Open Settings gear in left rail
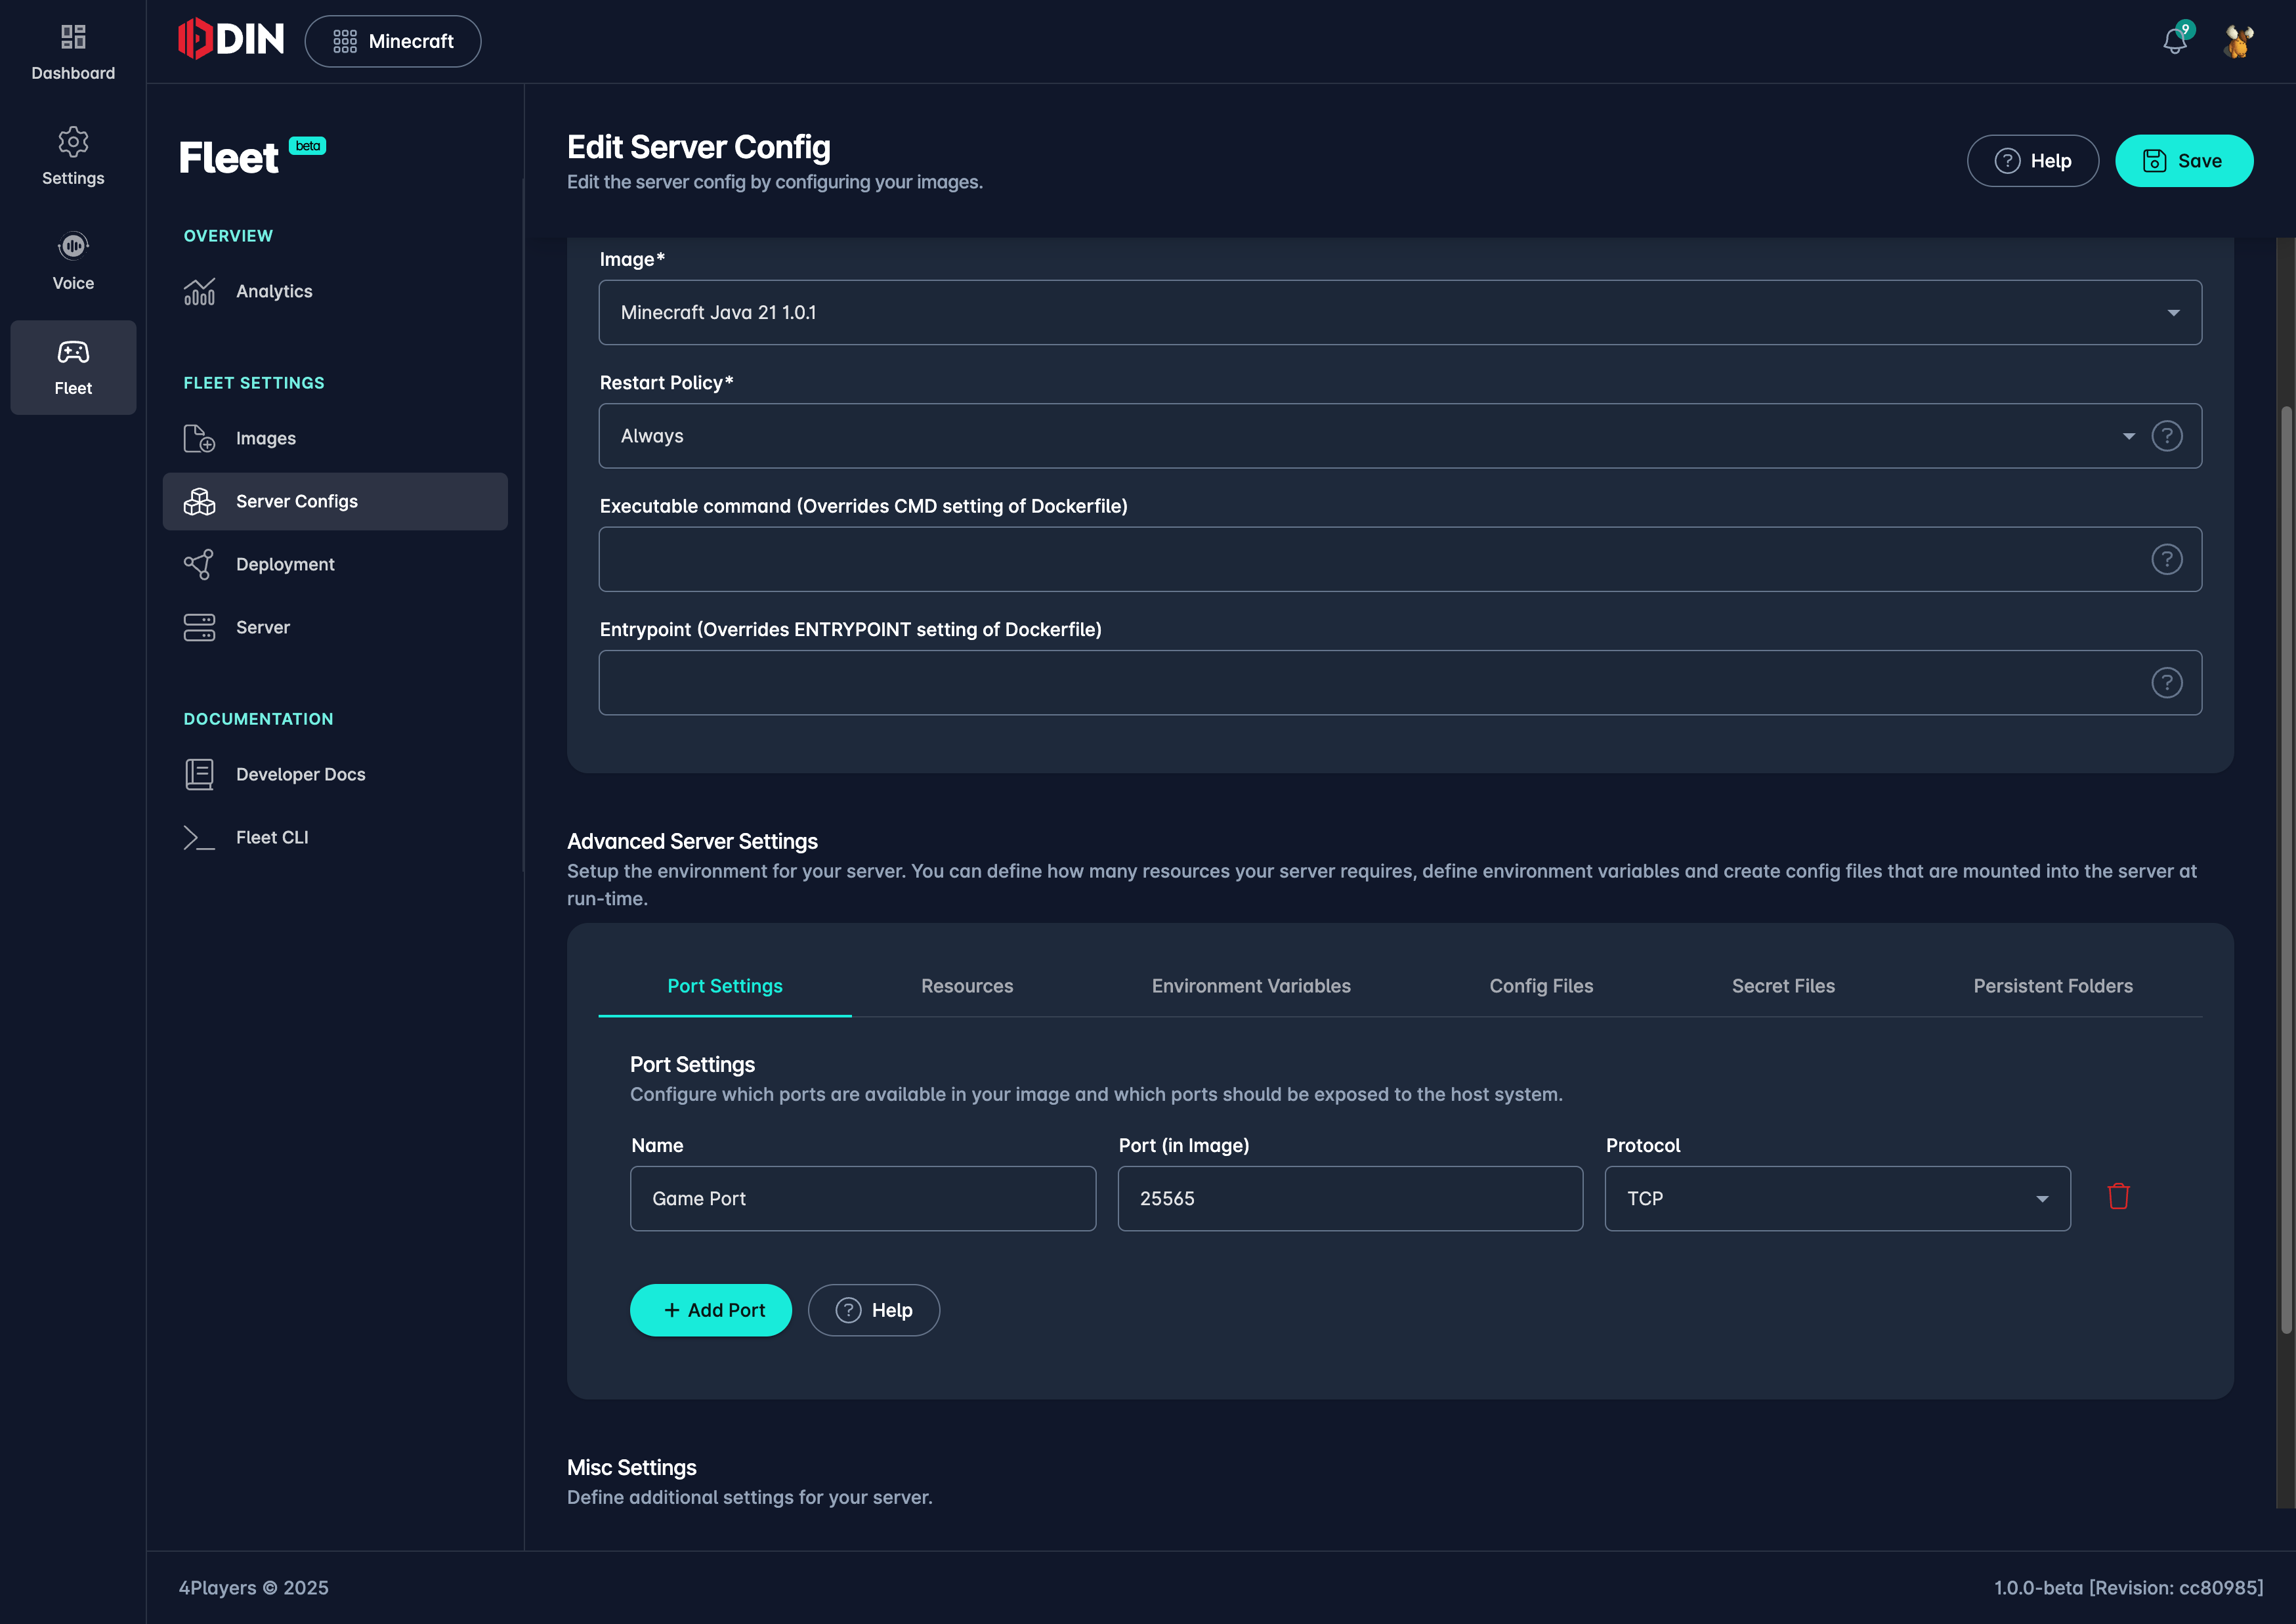The height and width of the screenshot is (1624, 2296). 73,141
